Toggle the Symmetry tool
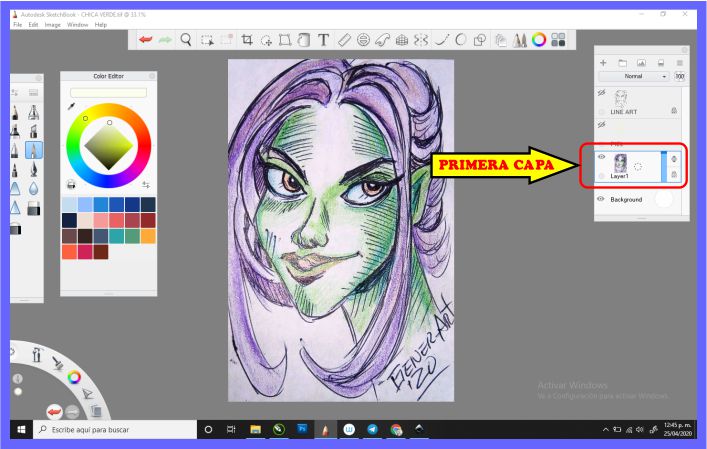Viewport: 707px width, 449px height. [x=421, y=40]
